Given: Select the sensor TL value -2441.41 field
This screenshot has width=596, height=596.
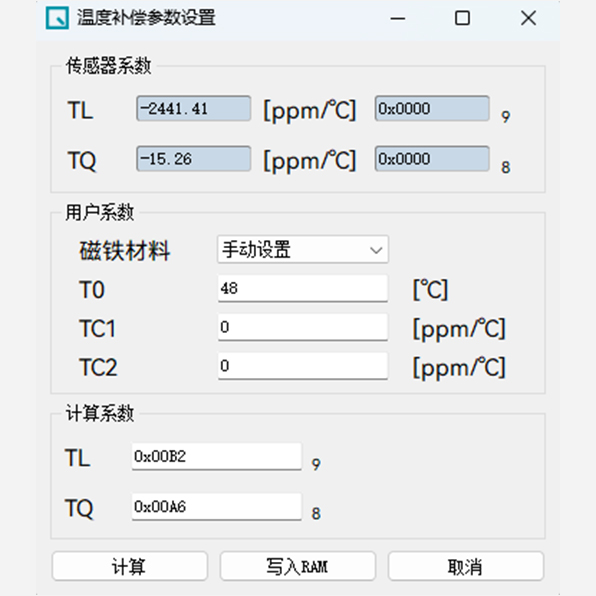Looking at the screenshot, I should click(194, 109).
